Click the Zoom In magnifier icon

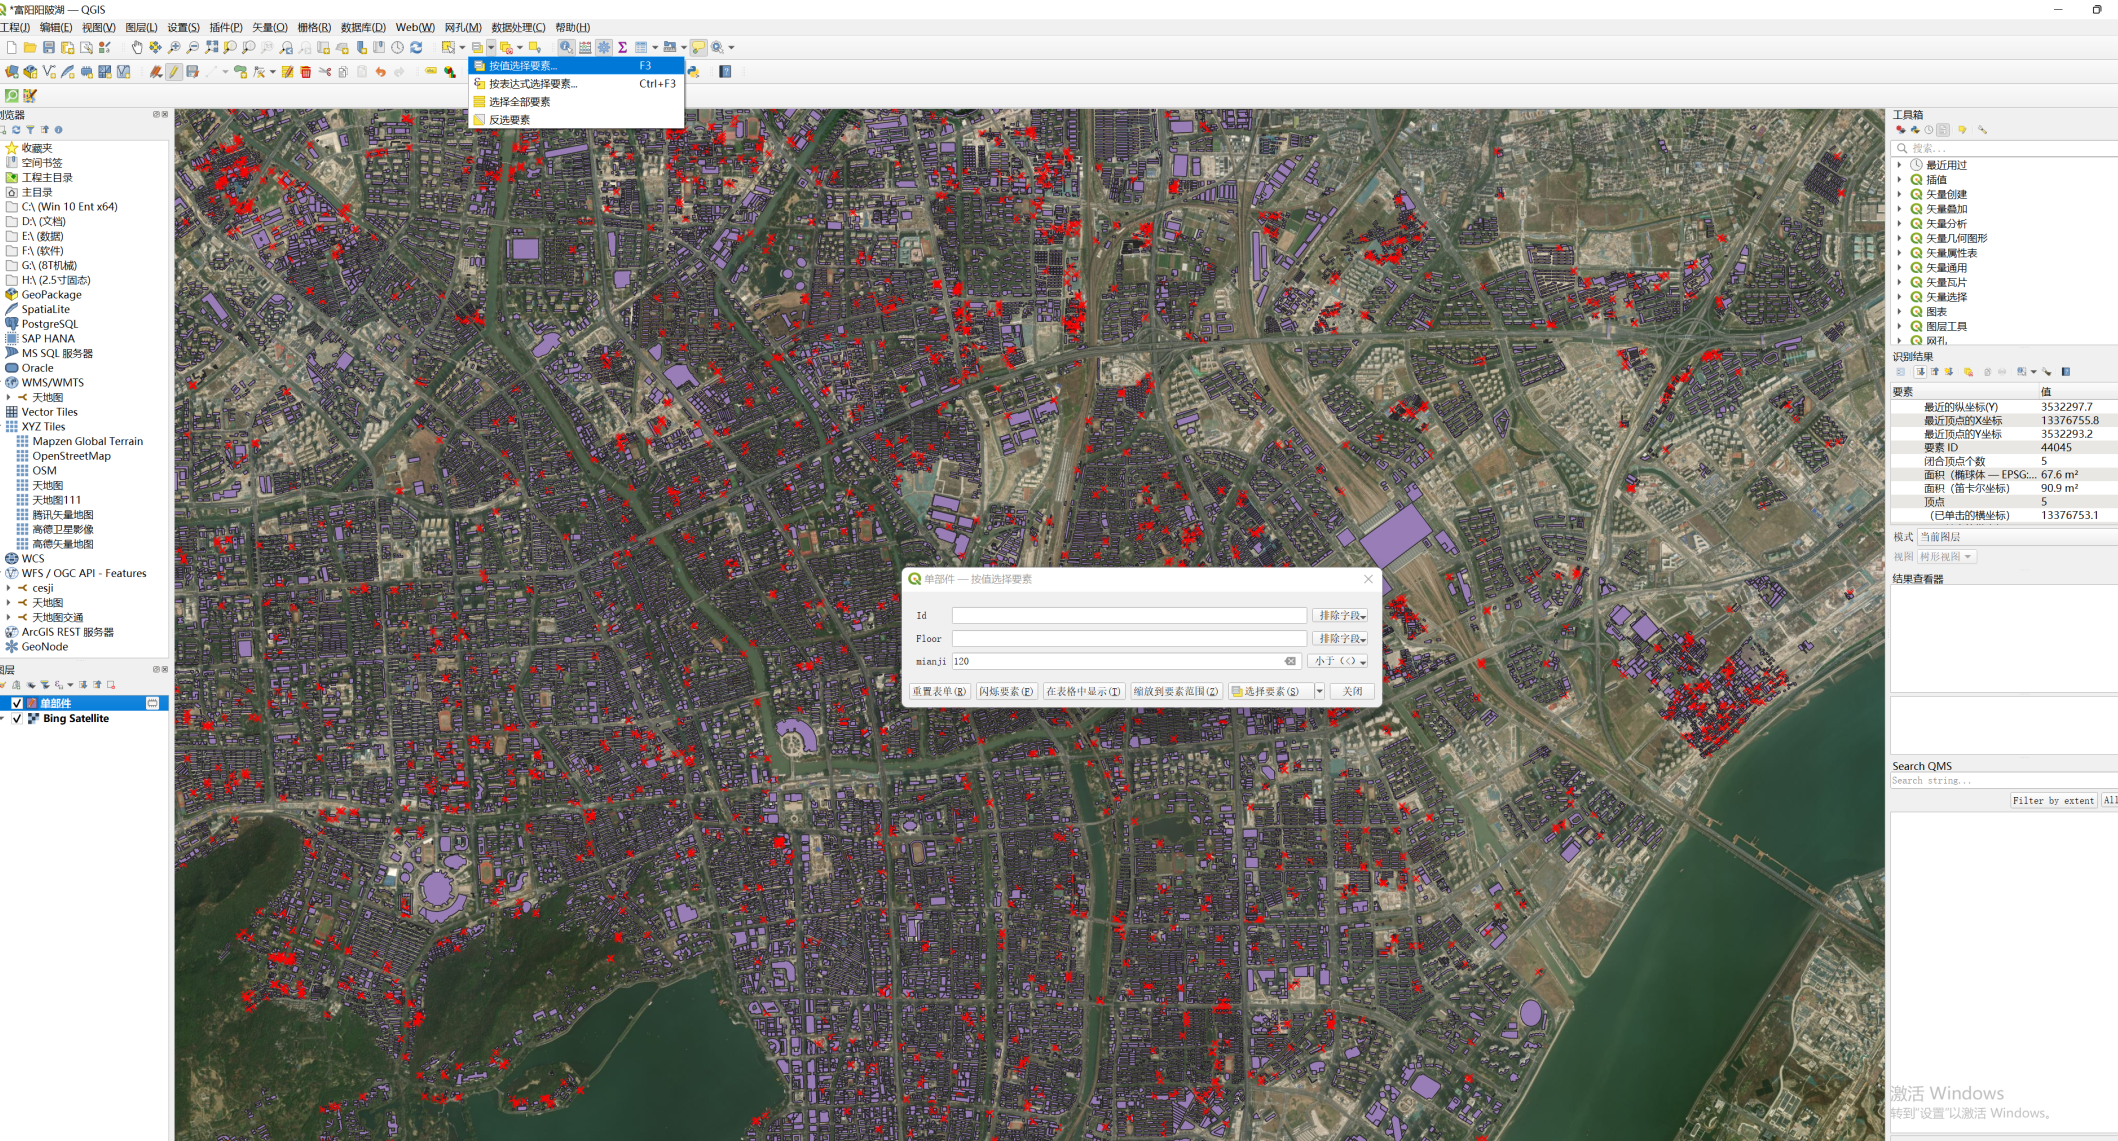tap(174, 47)
